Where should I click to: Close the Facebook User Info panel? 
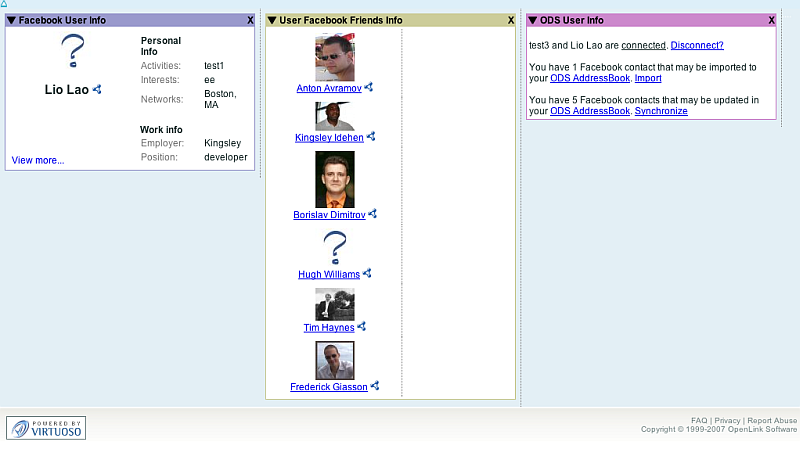(250, 20)
